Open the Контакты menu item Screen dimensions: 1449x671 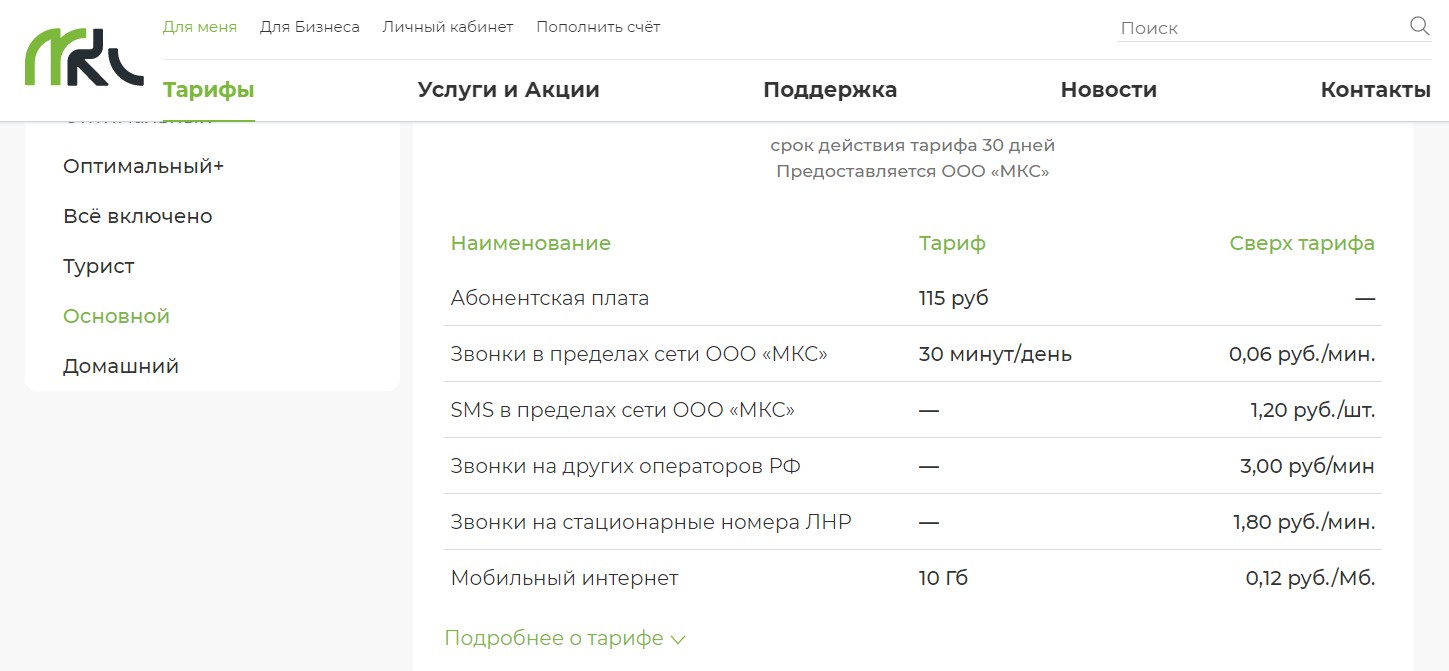[1376, 90]
